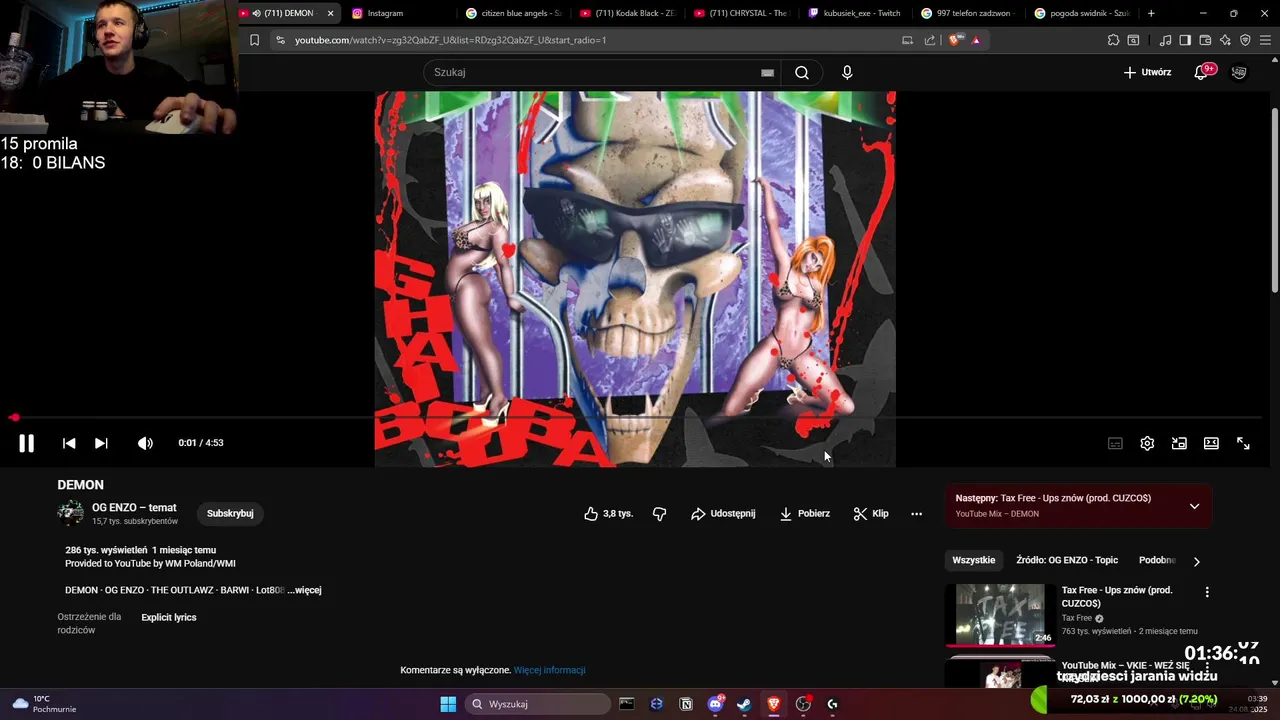Image resolution: width=1280 pixels, height=720 pixels.
Task: Switch to the pogoda swidnik tab
Action: [x=1083, y=13]
